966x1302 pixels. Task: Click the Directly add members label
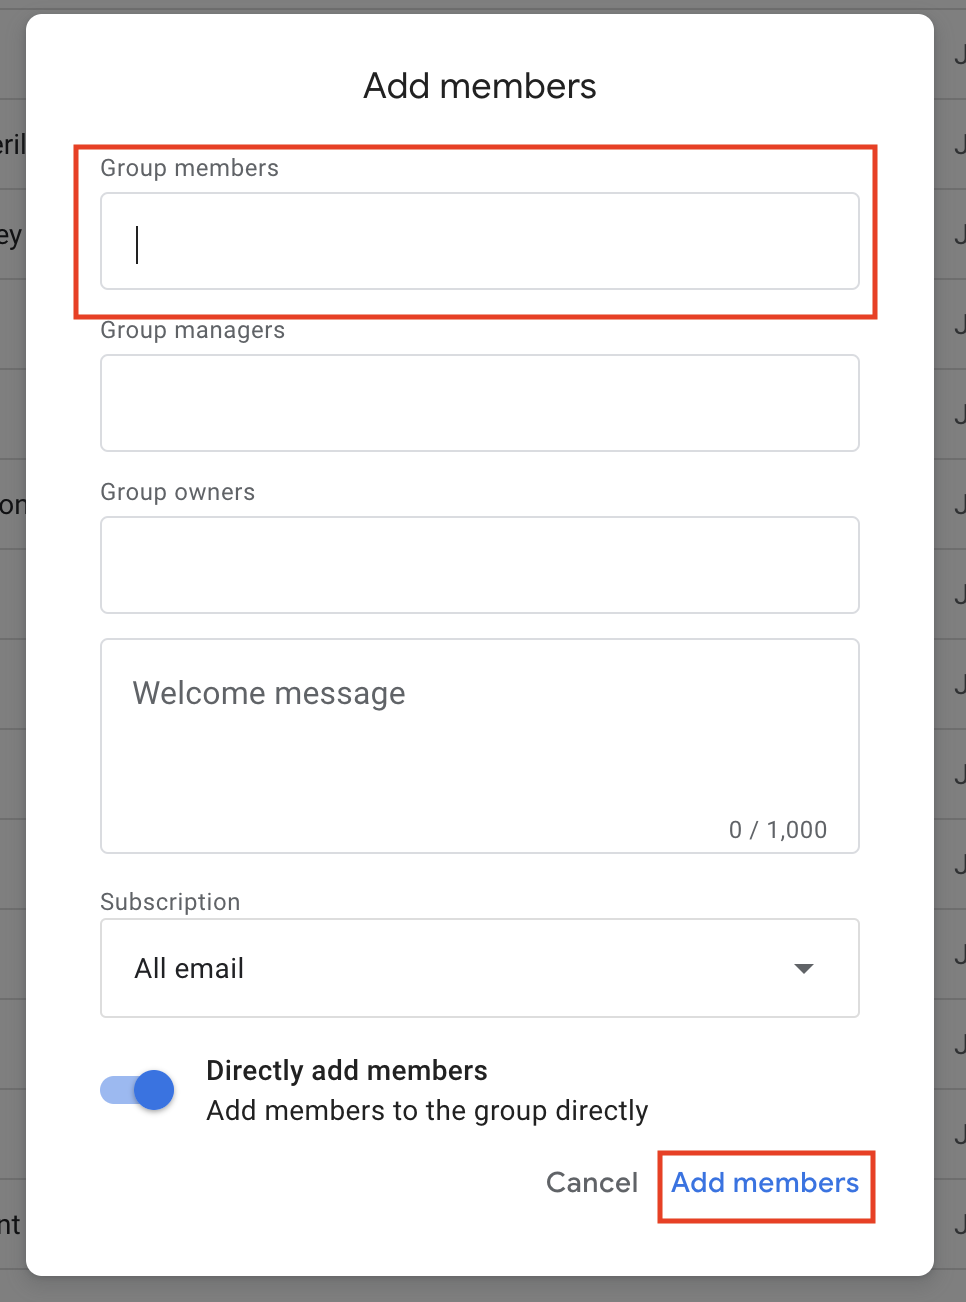[x=347, y=1071]
